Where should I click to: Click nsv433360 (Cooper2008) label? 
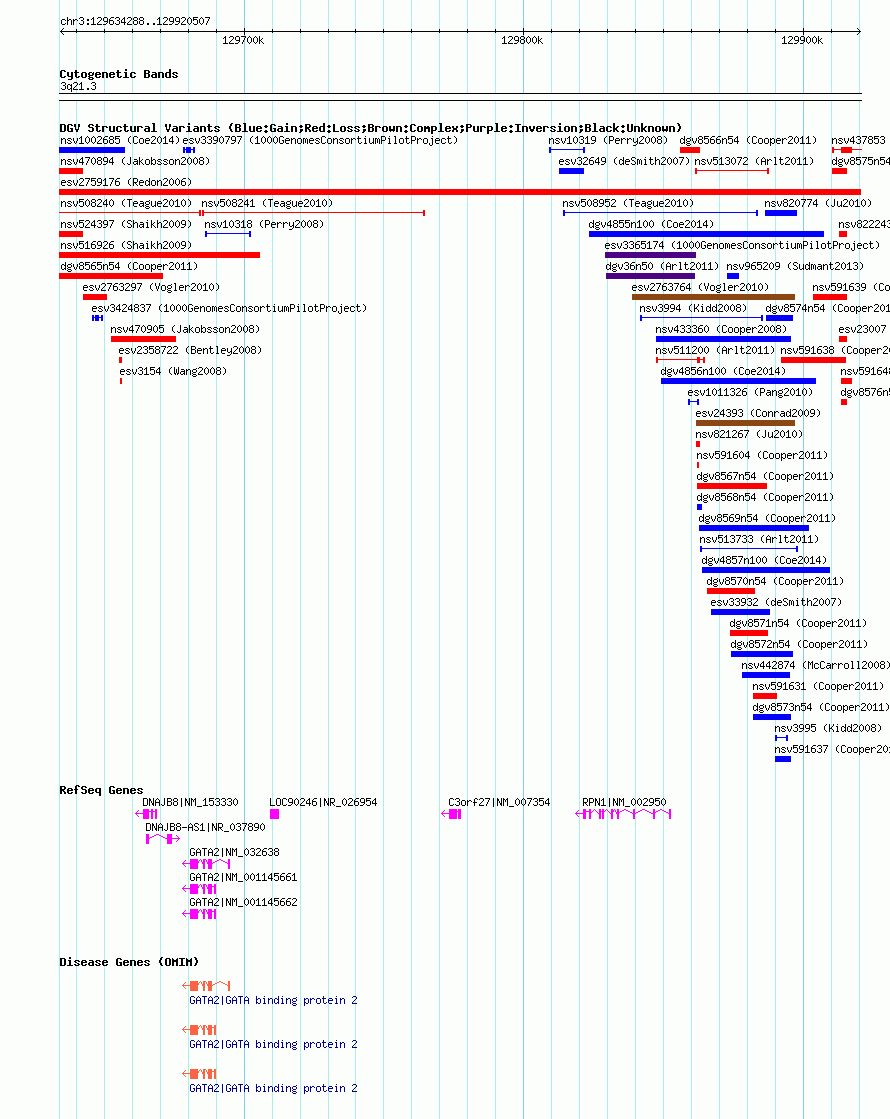click(721, 330)
